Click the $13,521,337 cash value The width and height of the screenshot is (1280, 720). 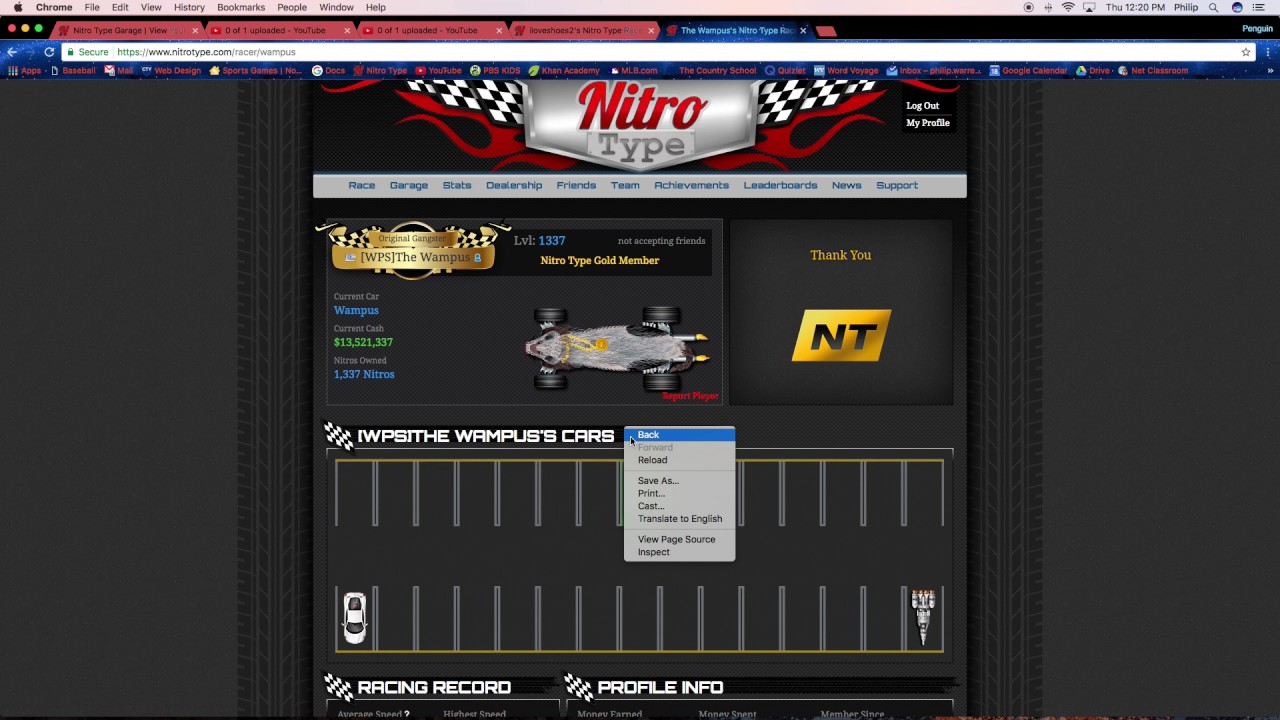click(x=363, y=342)
